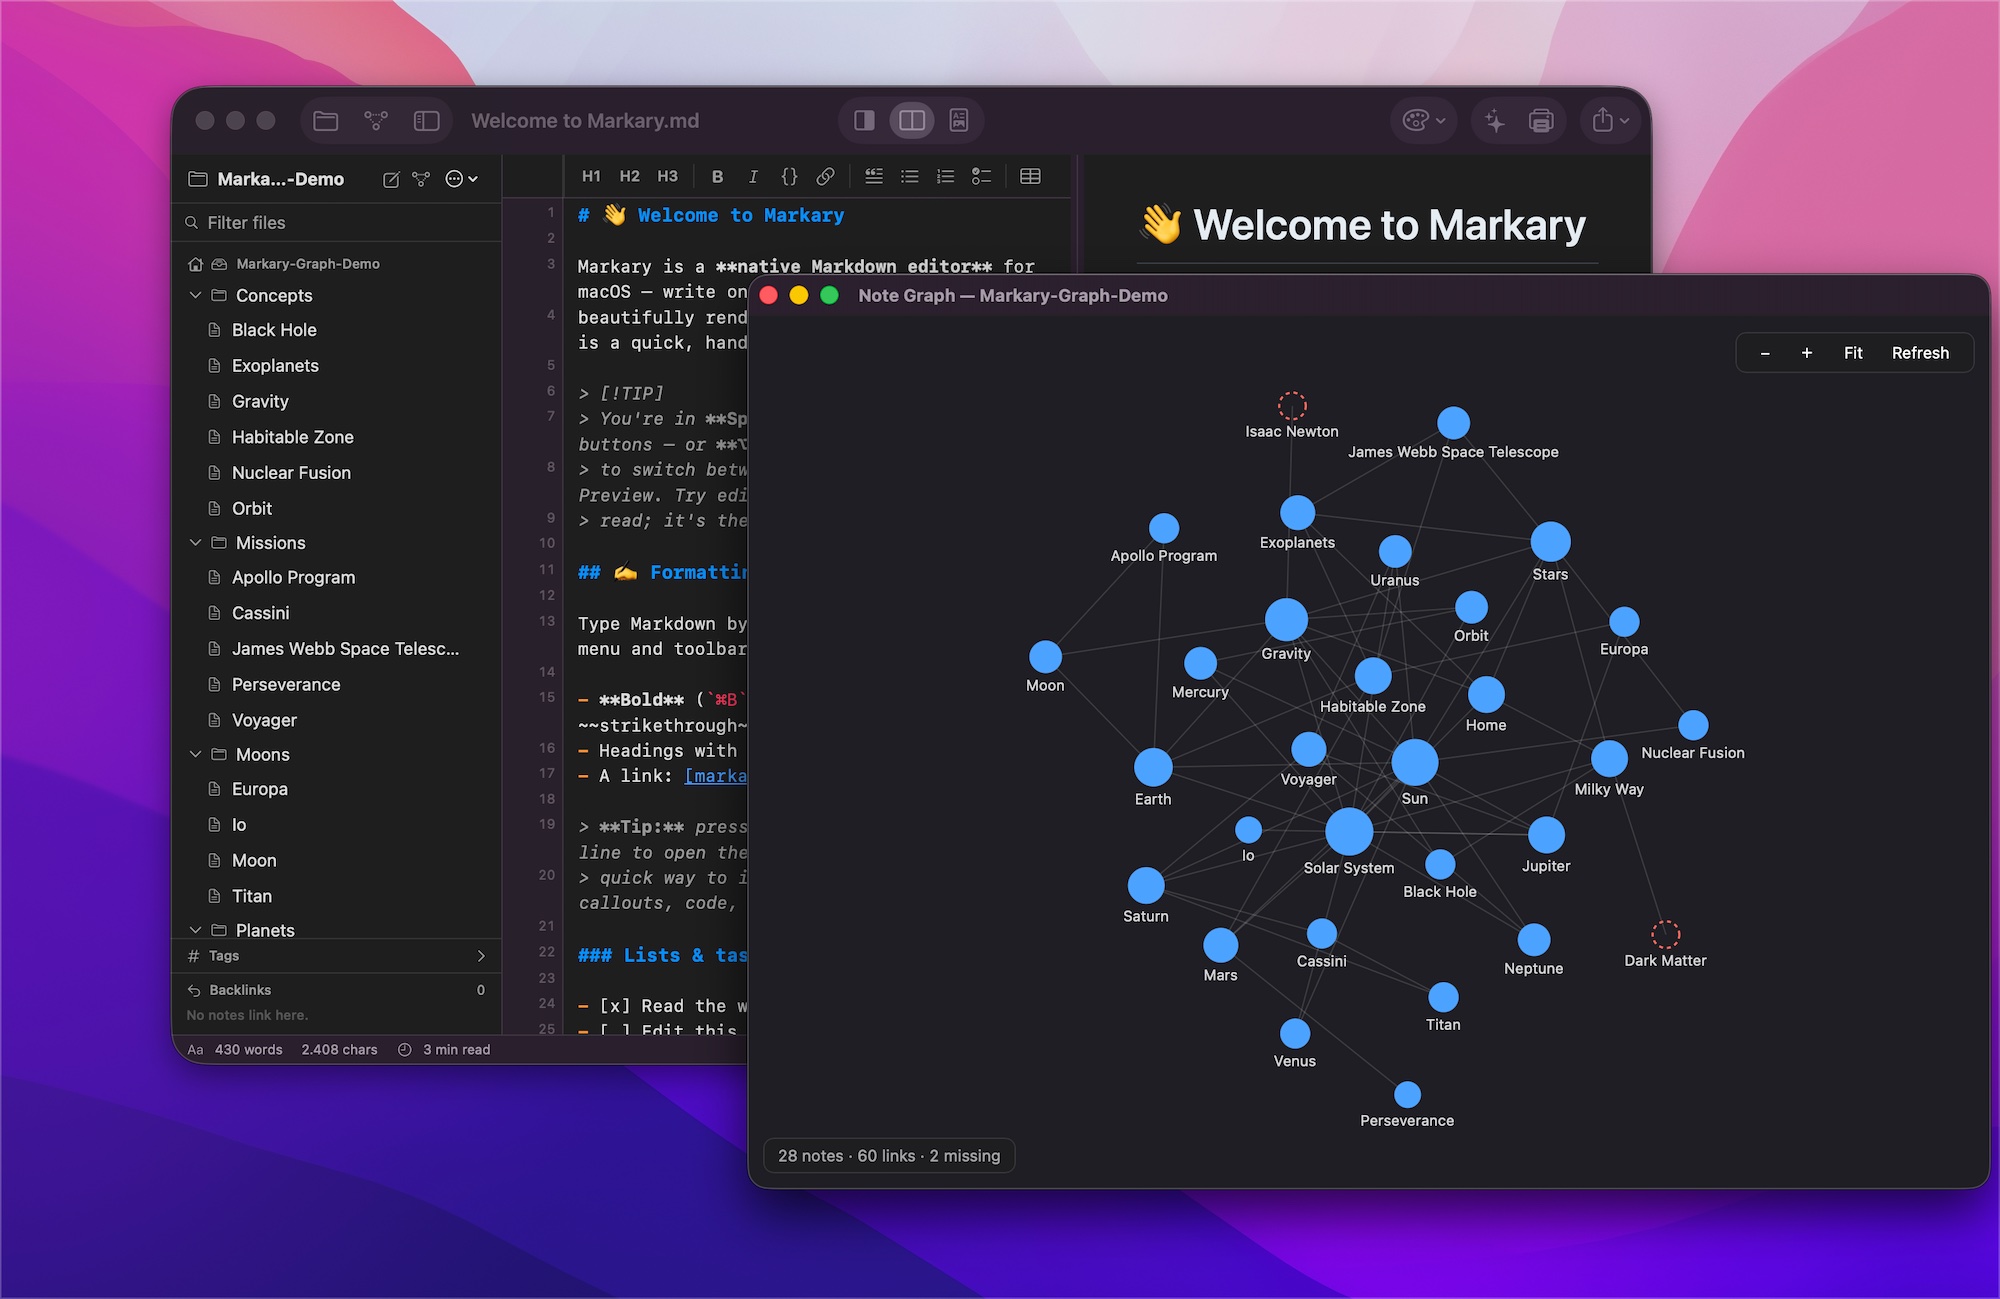Select the Sun node in graph
The height and width of the screenshot is (1299, 2000).
tap(1415, 763)
